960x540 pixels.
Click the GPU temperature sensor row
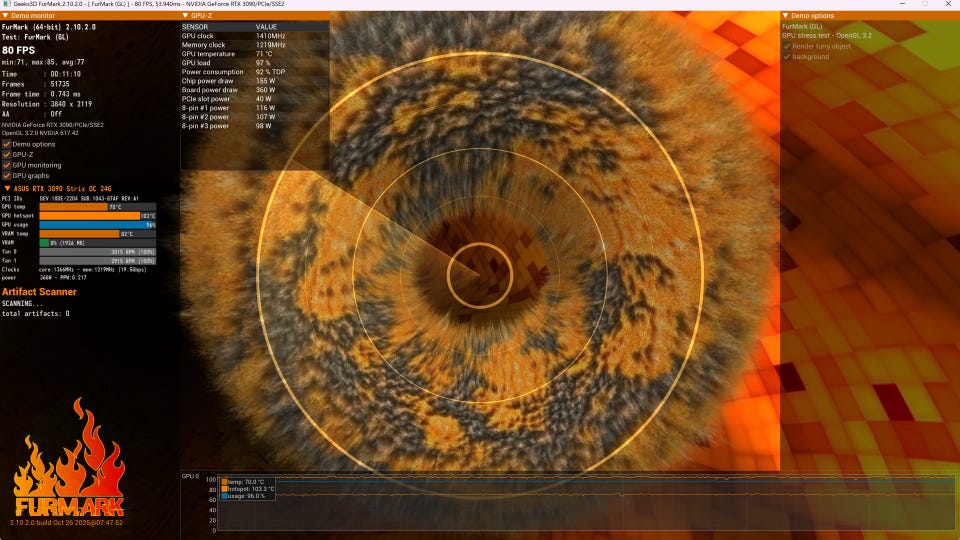coord(255,54)
